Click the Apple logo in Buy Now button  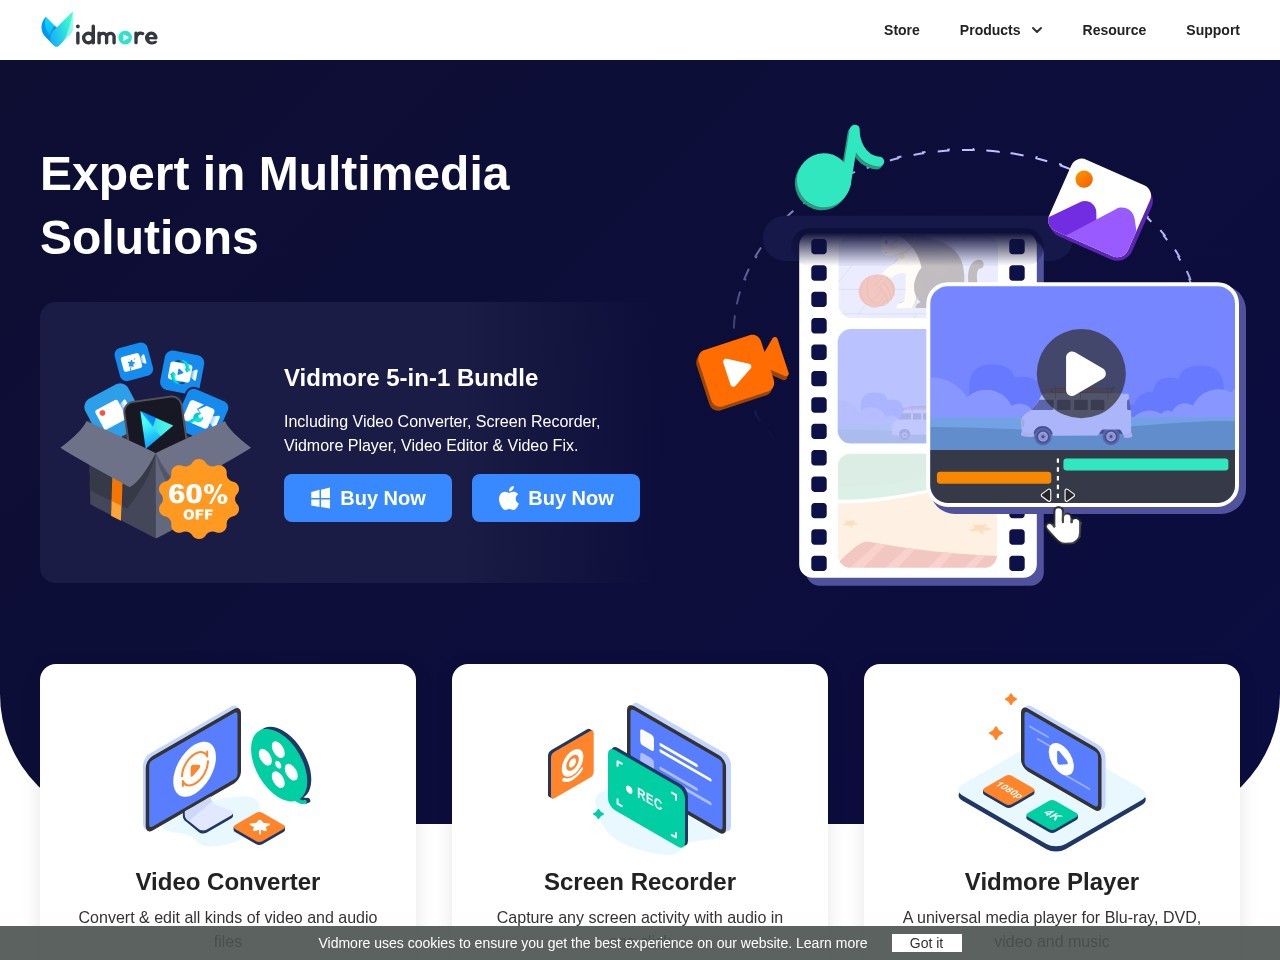[x=509, y=498]
